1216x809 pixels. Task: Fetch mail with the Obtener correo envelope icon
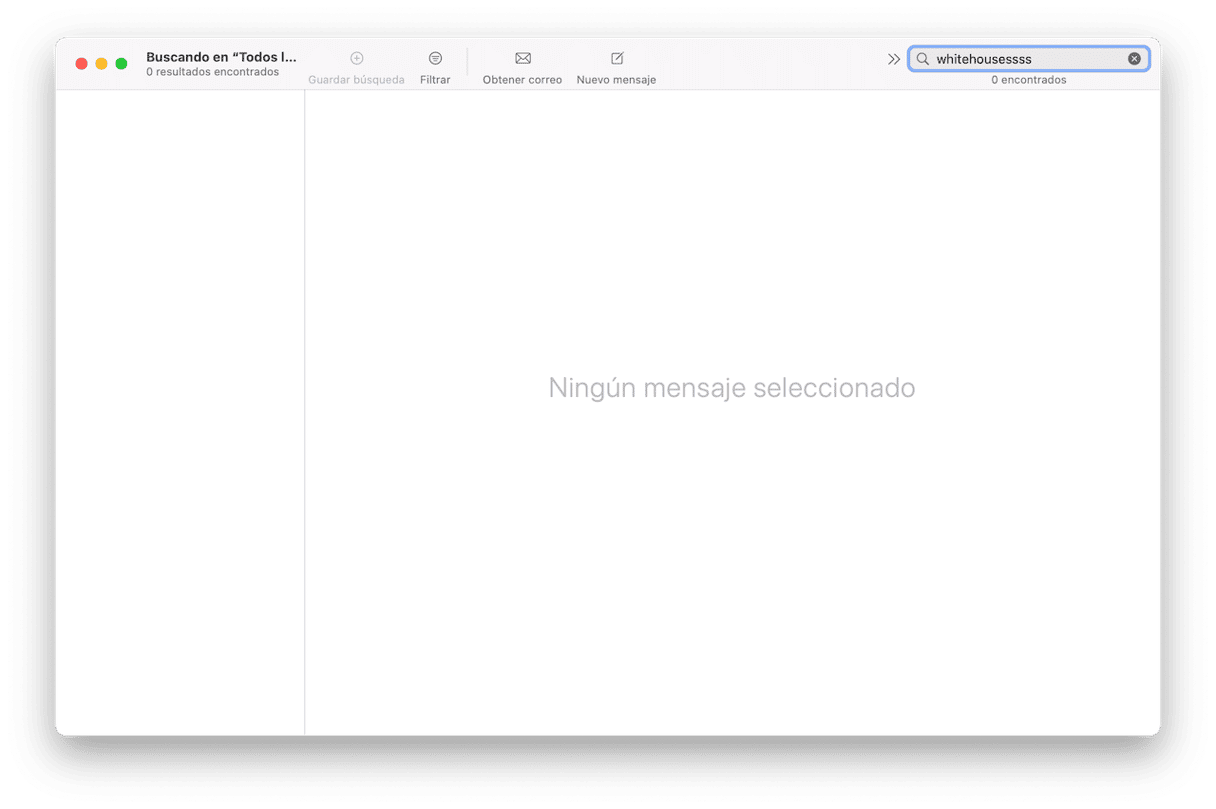pos(523,58)
